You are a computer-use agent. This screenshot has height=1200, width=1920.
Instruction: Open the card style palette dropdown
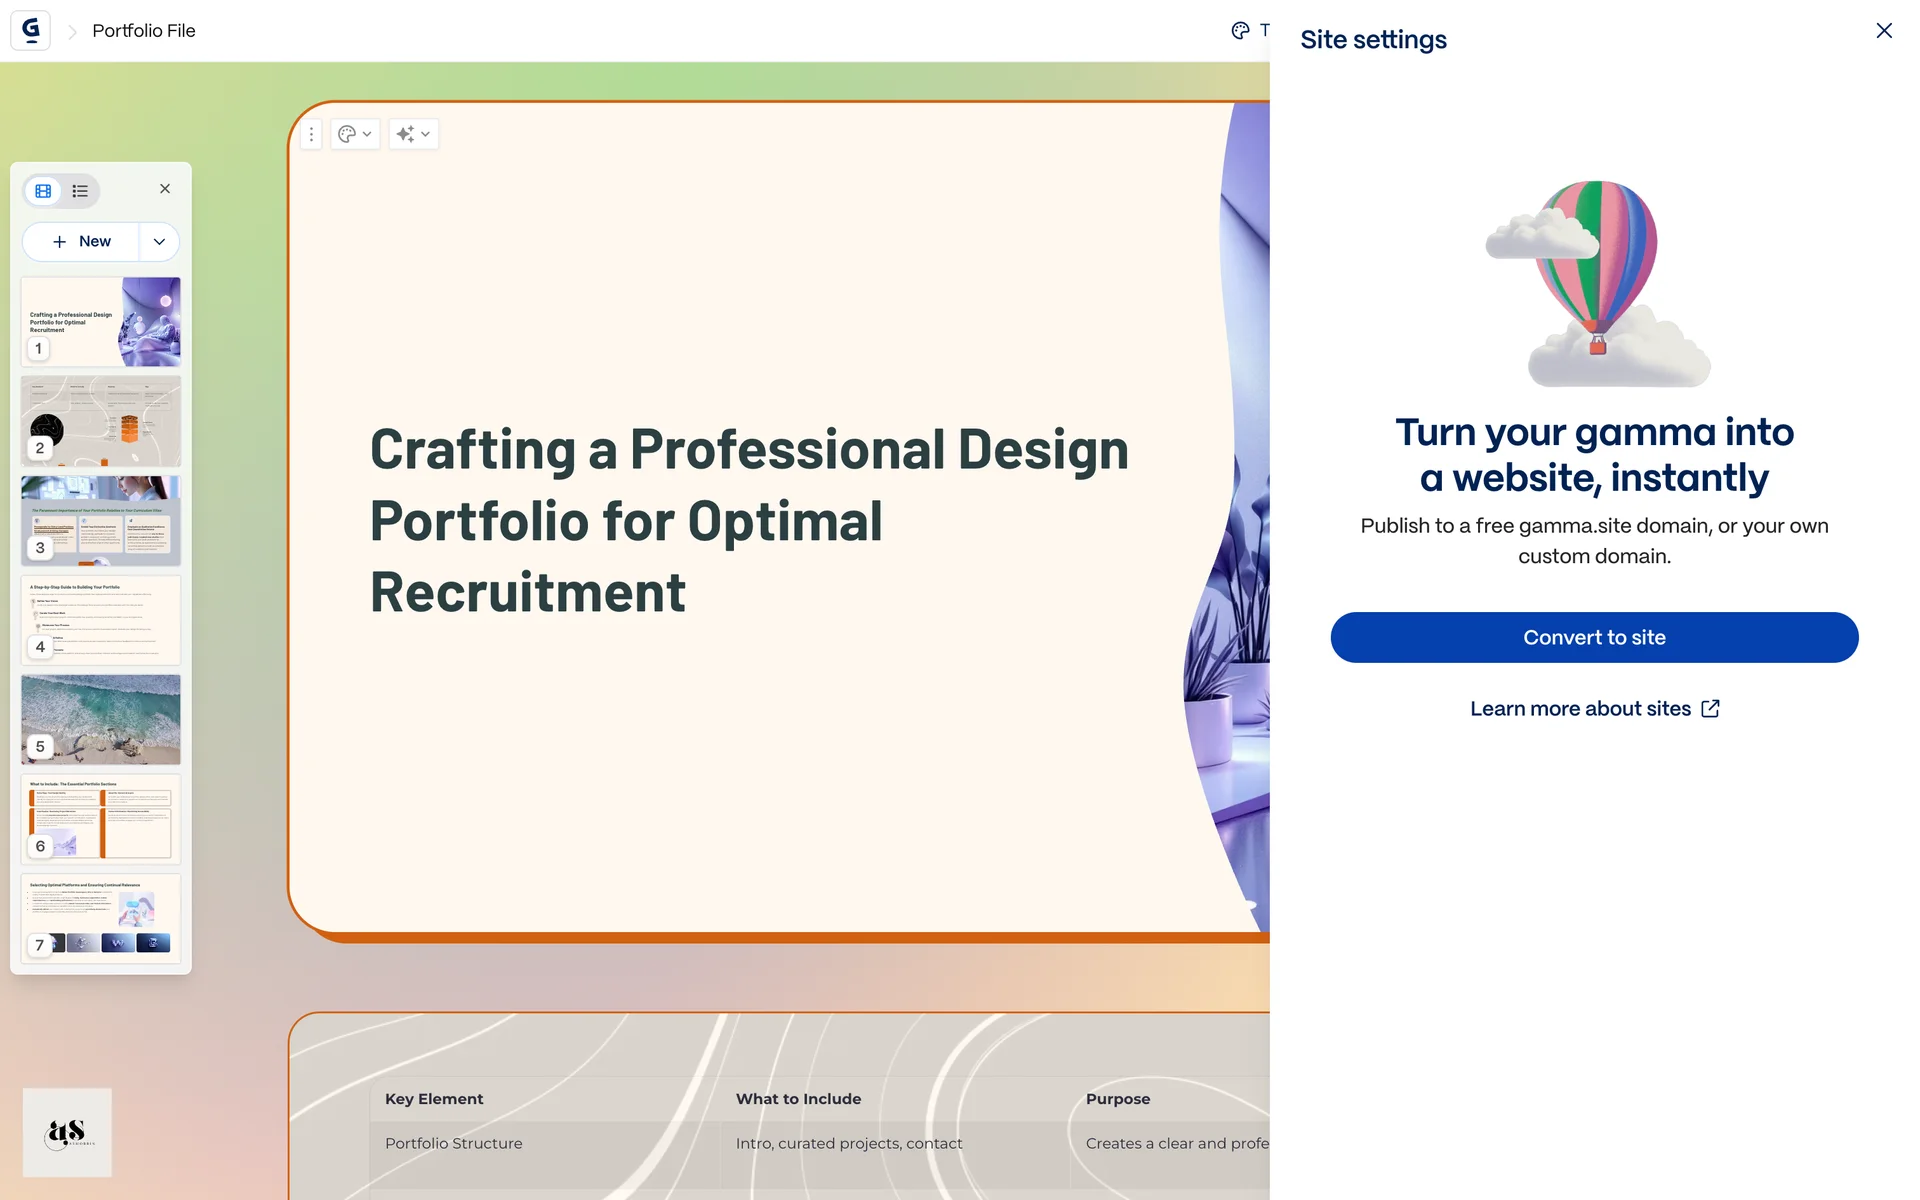[355, 134]
